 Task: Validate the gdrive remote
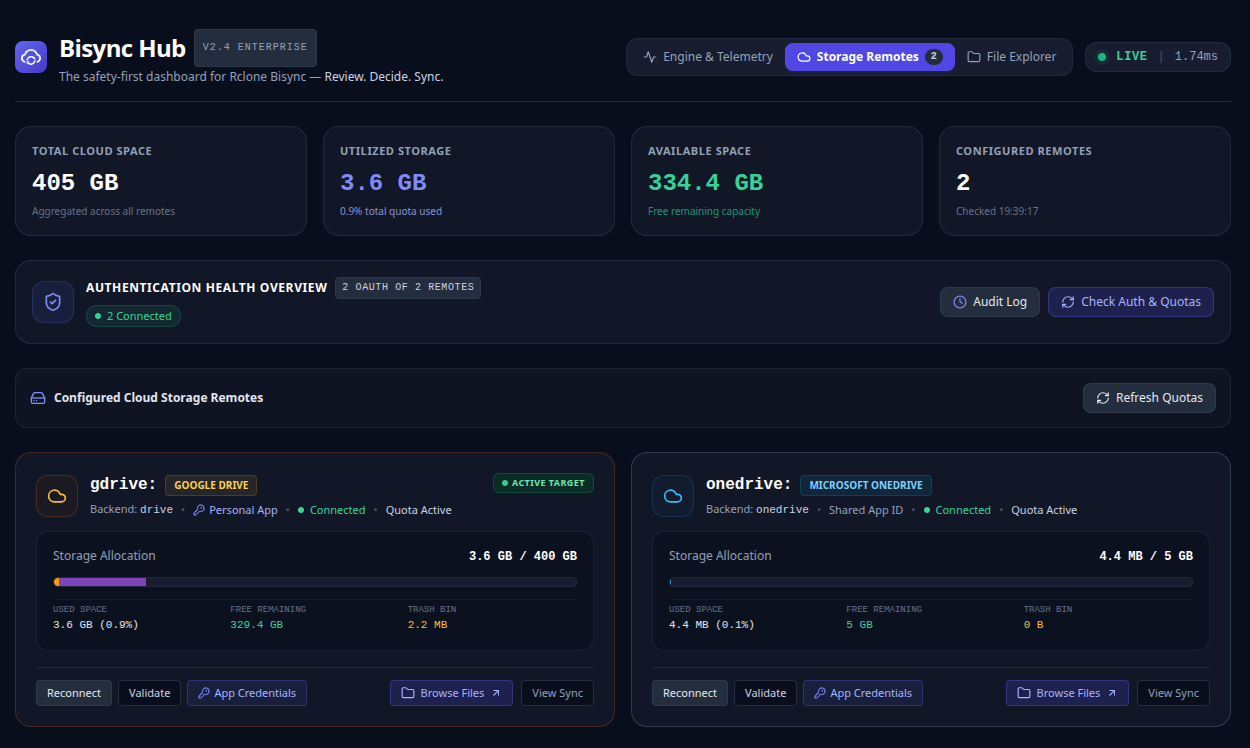[x=150, y=693]
